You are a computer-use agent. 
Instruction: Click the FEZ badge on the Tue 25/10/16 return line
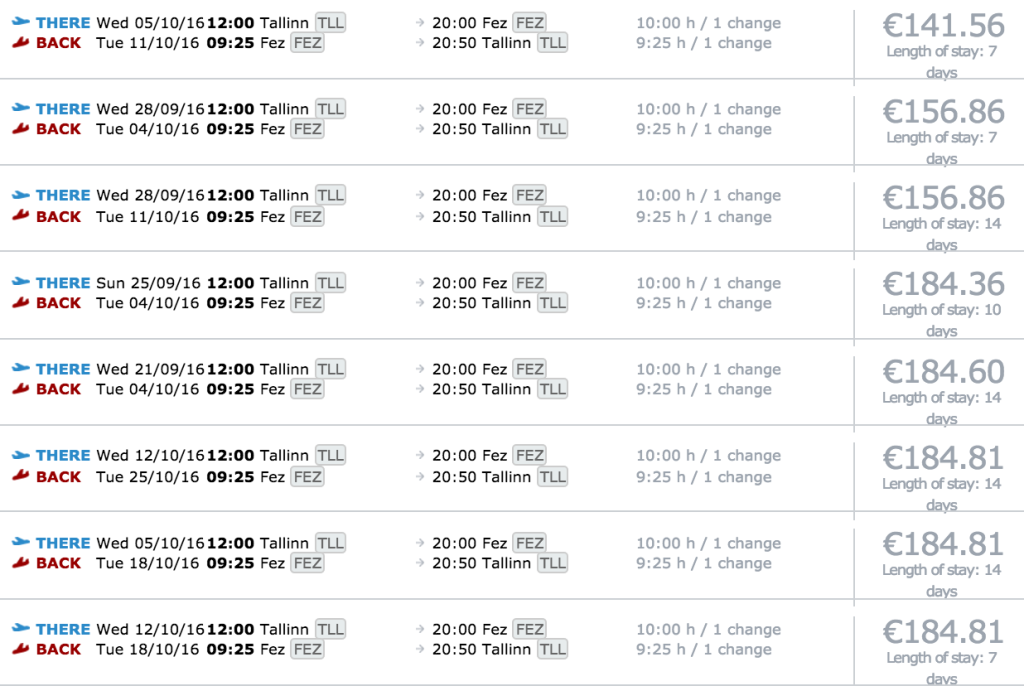308,477
